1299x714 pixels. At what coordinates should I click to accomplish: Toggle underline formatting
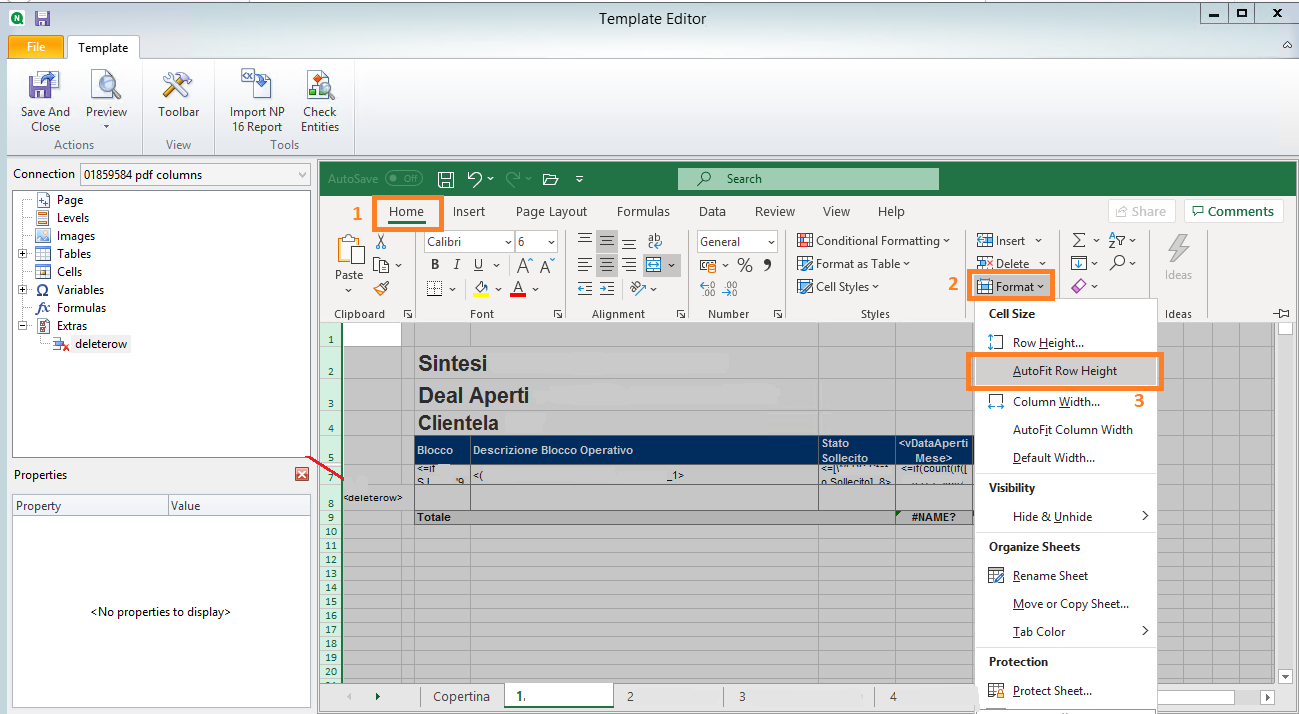tap(479, 265)
